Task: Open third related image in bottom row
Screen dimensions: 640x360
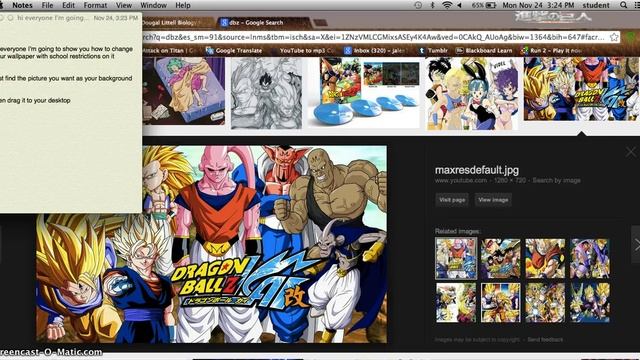Action: coord(545,303)
